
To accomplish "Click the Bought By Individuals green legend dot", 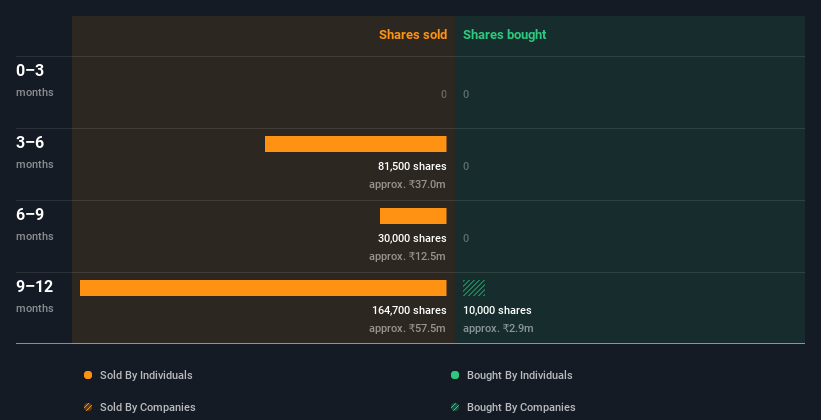I will 455,375.
